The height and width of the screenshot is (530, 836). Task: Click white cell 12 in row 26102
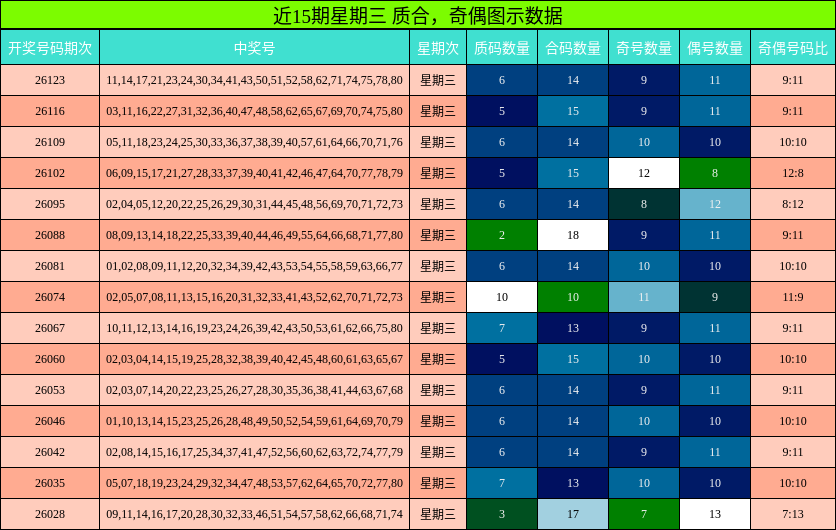(x=644, y=173)
